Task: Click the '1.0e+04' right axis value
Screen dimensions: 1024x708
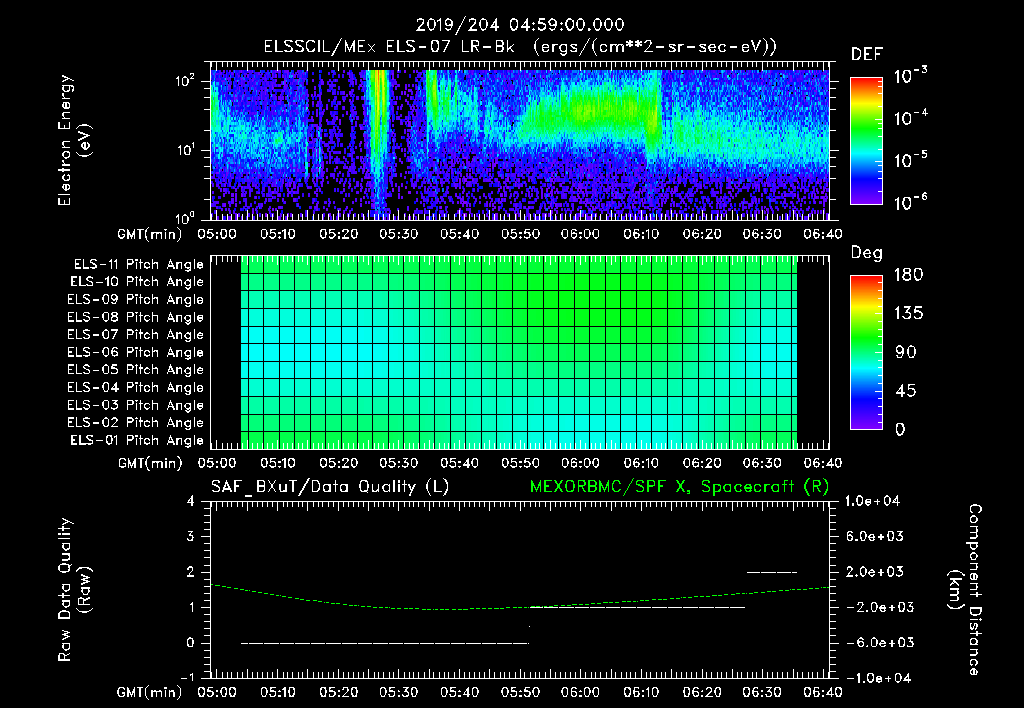Action: (x=872, y=501)
